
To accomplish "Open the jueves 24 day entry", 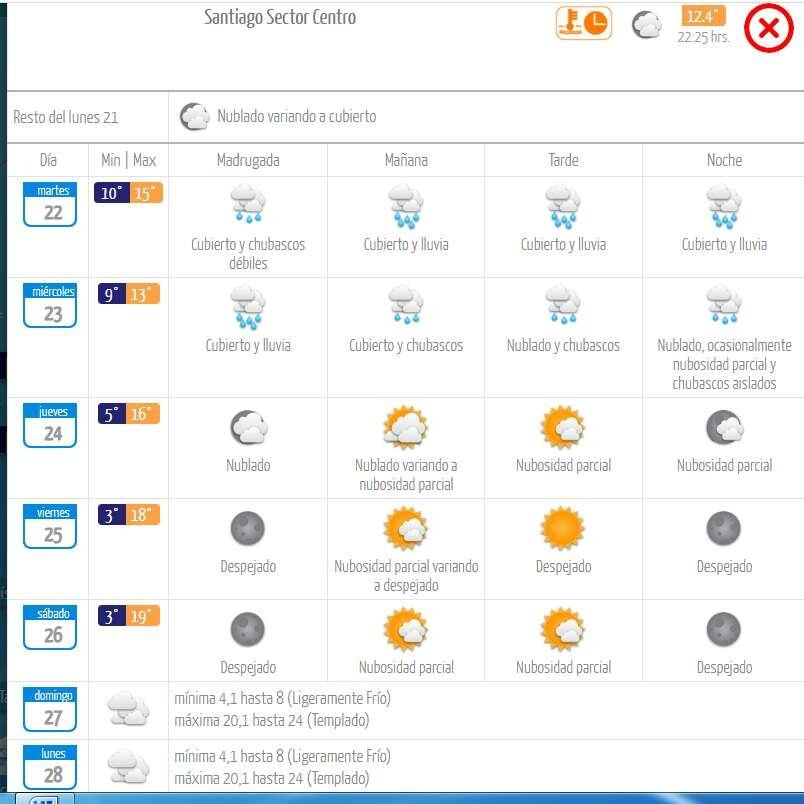I will tap(50, 425).
